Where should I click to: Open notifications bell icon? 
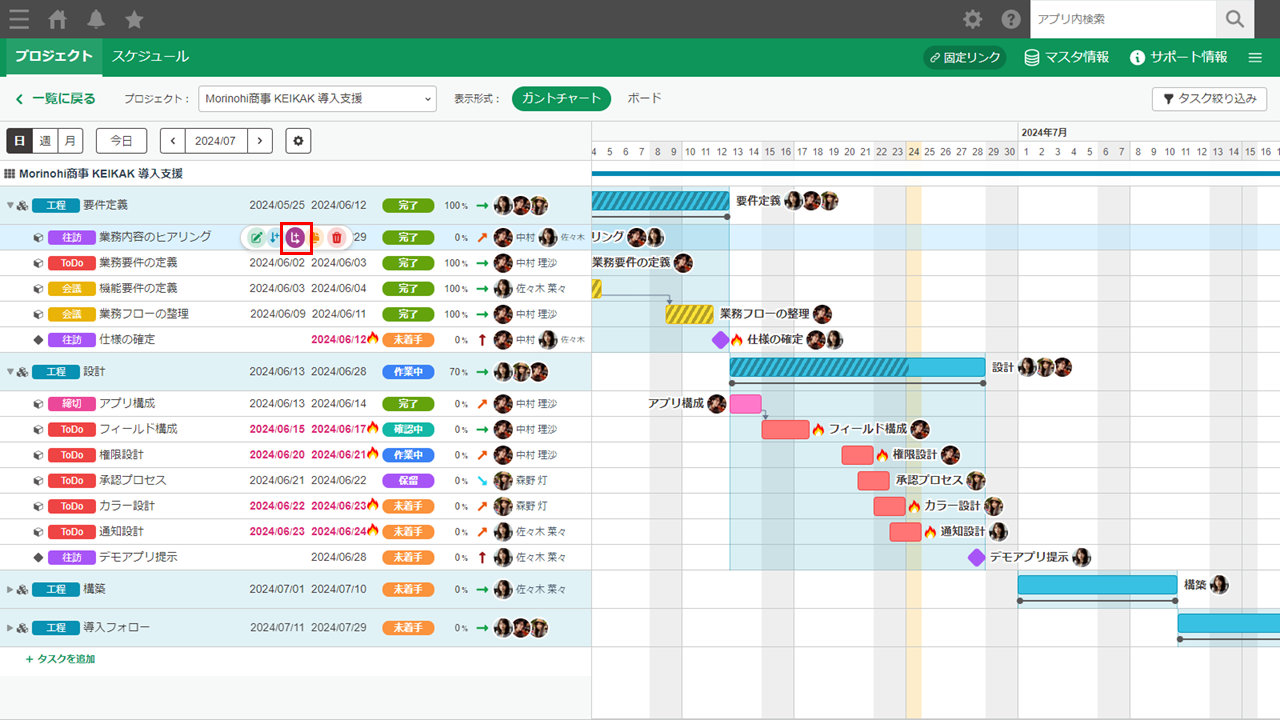(x=96, y=19)
